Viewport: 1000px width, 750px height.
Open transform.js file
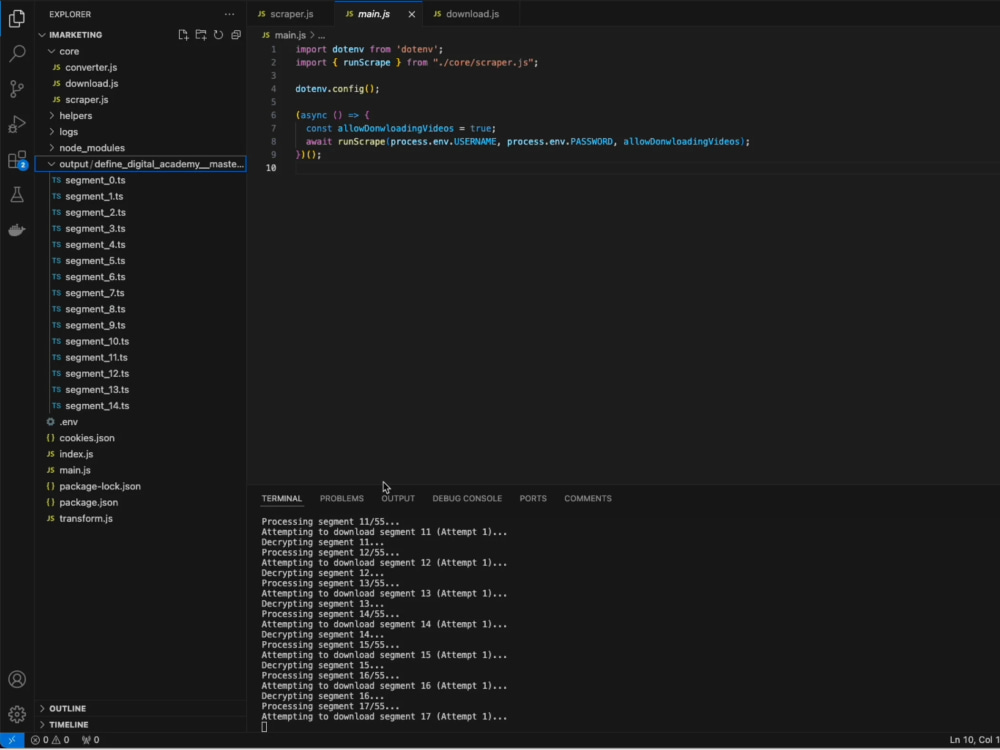click(140, 518)
